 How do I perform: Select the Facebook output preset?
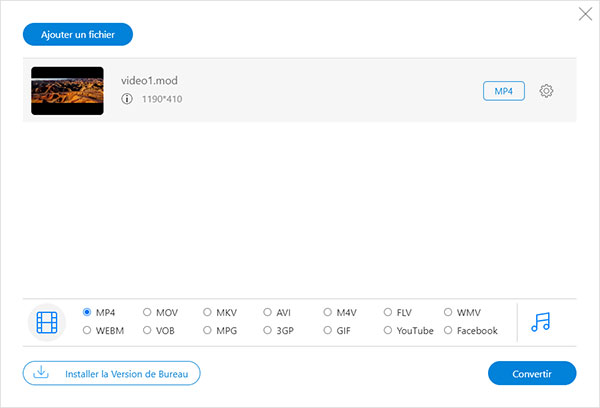(x=448, y=330)
